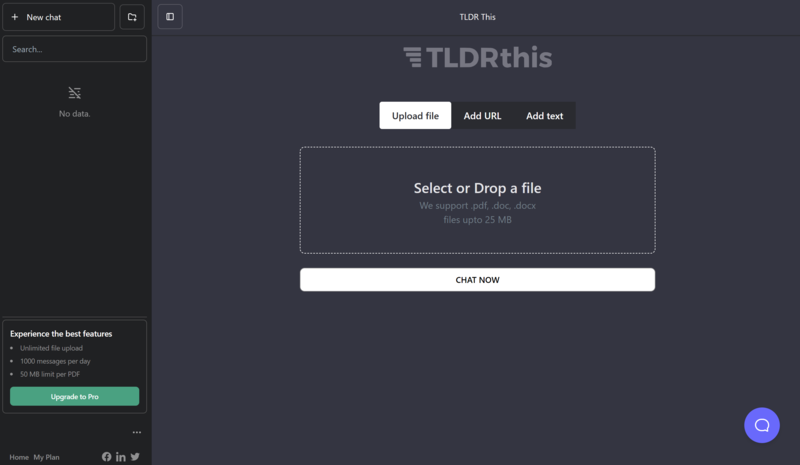Image resolution: width=800 pixels, height=465 pixels.
Task: Open the Facebook social icon
Action: coord(107,457)
